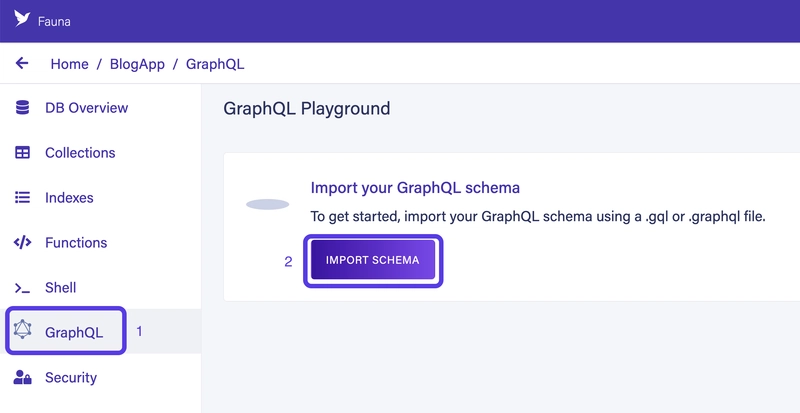Click the GraphQL logo icon in sidebar

(22, 329)
